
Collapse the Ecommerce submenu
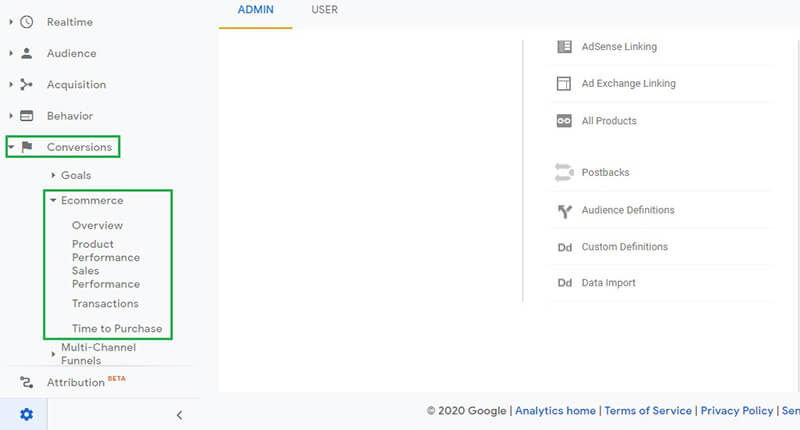point(54,201)
